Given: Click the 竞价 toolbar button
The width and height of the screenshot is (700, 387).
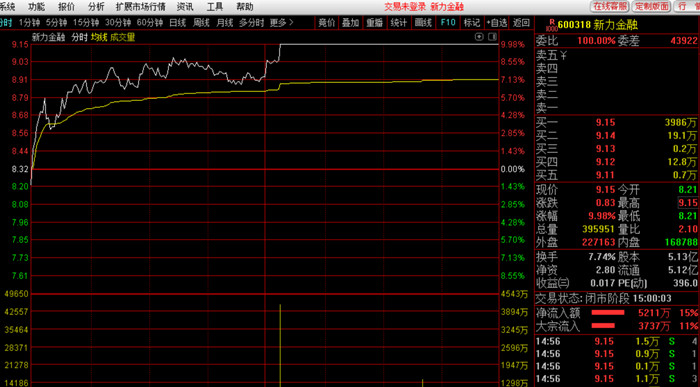Looking at the screenshot, I should click(326, 22).
